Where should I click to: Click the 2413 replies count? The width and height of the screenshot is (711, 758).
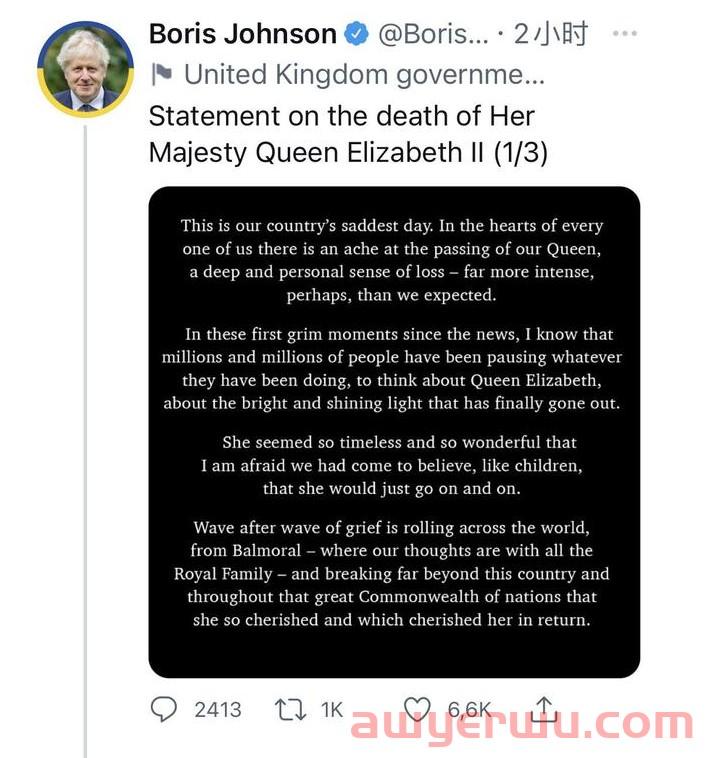[218, 710]
